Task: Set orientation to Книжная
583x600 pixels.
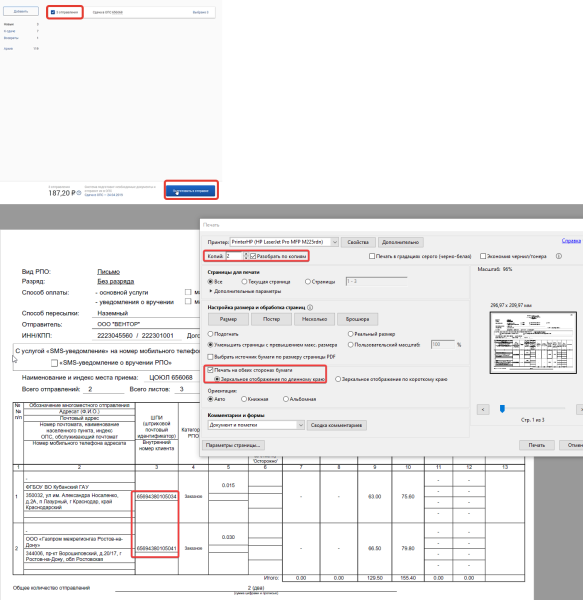Action: pos(244,399)
